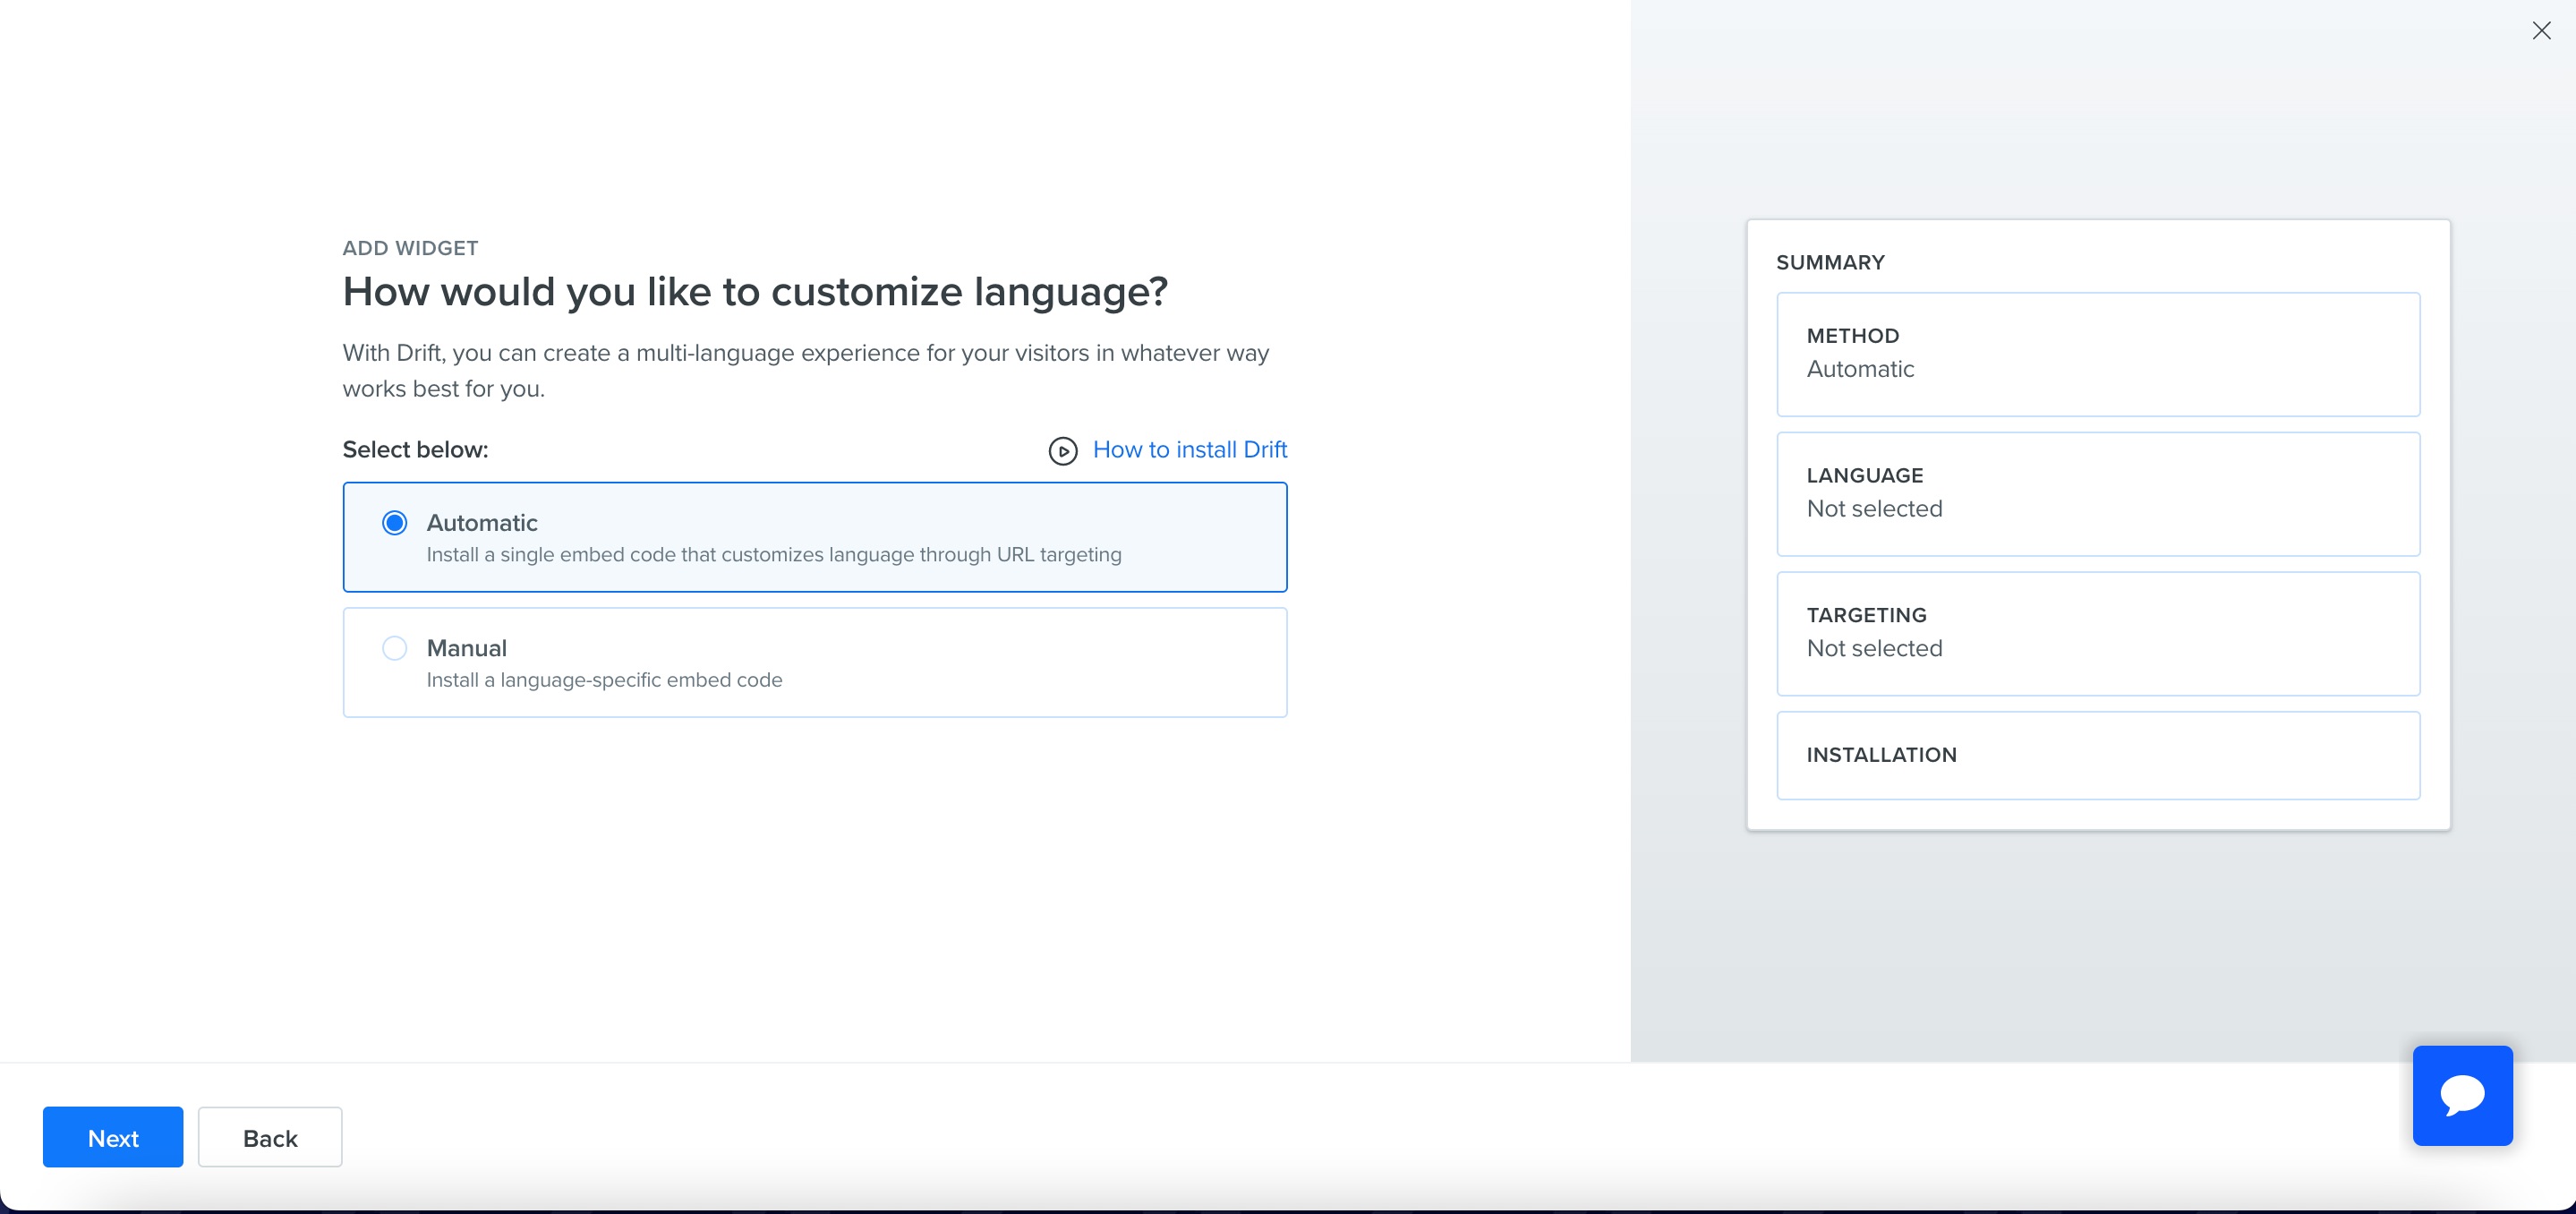Open the TARGETING summary card
2576x1214 pixels.
coord(2098,634)
